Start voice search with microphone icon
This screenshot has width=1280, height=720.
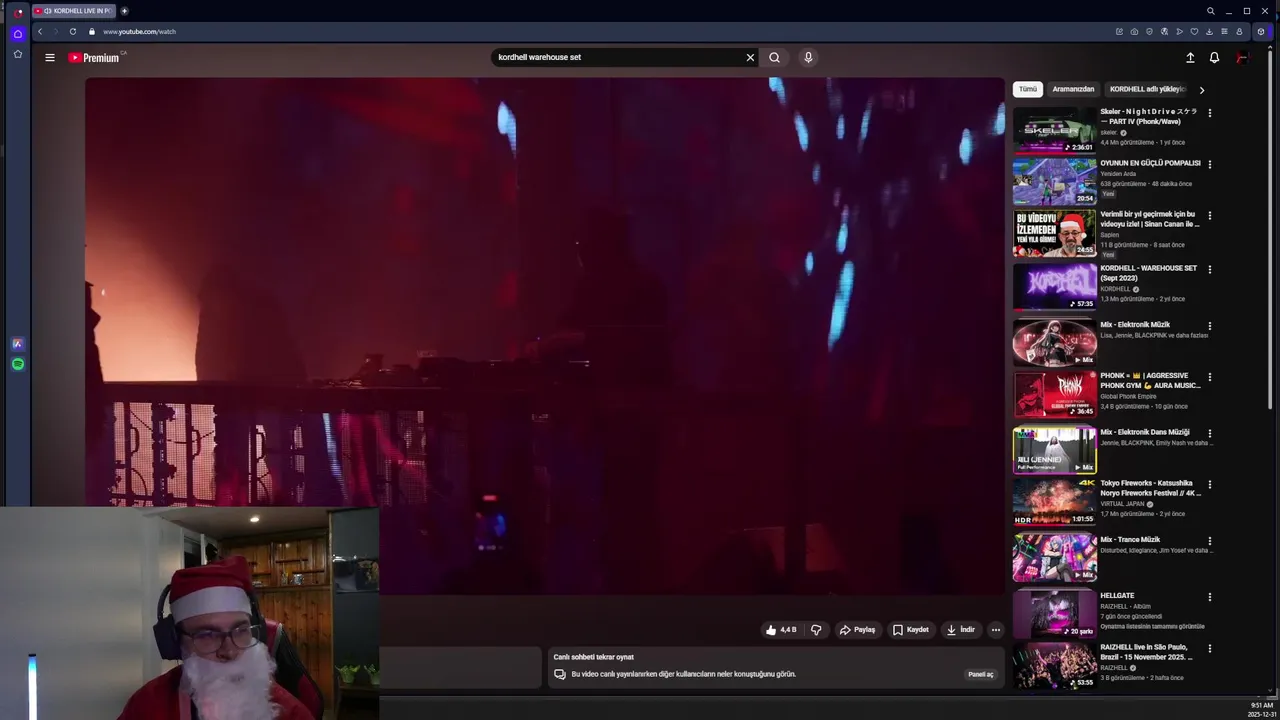[808, 58]
